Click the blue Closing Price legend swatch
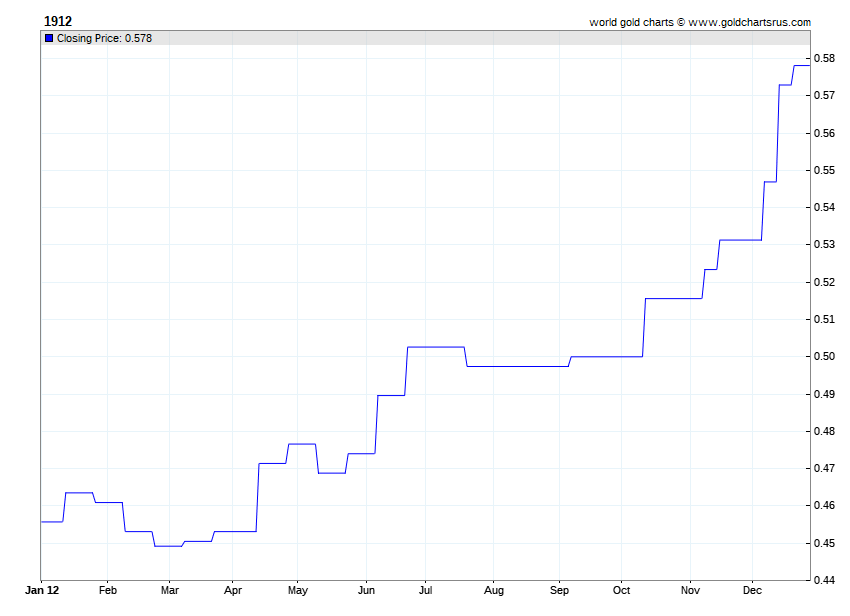Viewport: 850px width, 616px height. tap(49, 38)
